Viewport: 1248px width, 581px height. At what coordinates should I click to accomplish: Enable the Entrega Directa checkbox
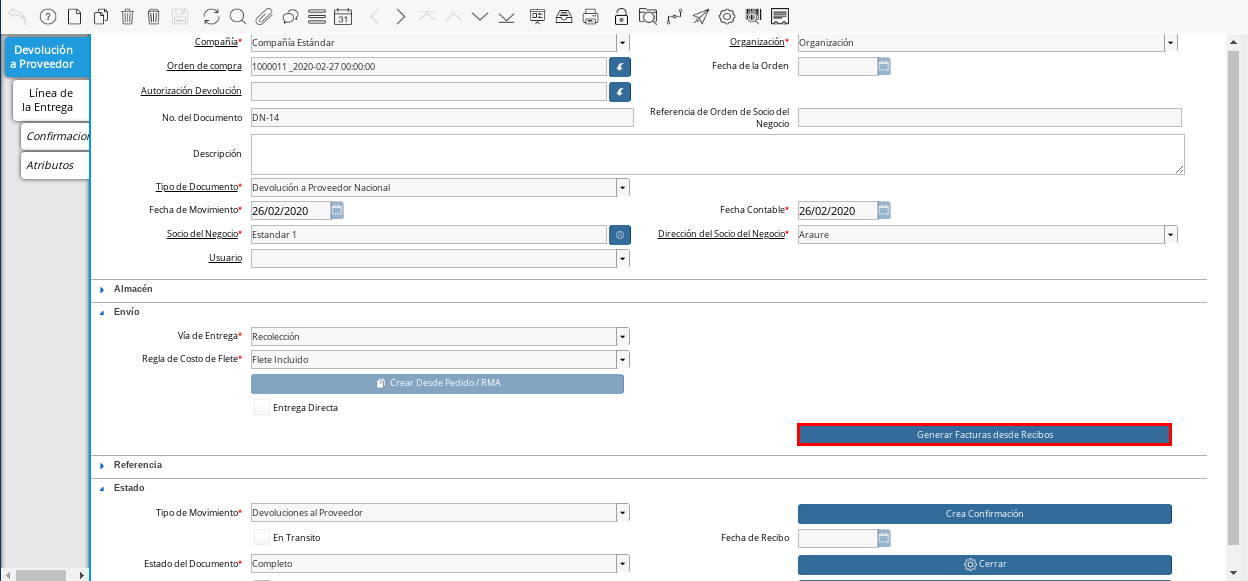tap(262, 408)
